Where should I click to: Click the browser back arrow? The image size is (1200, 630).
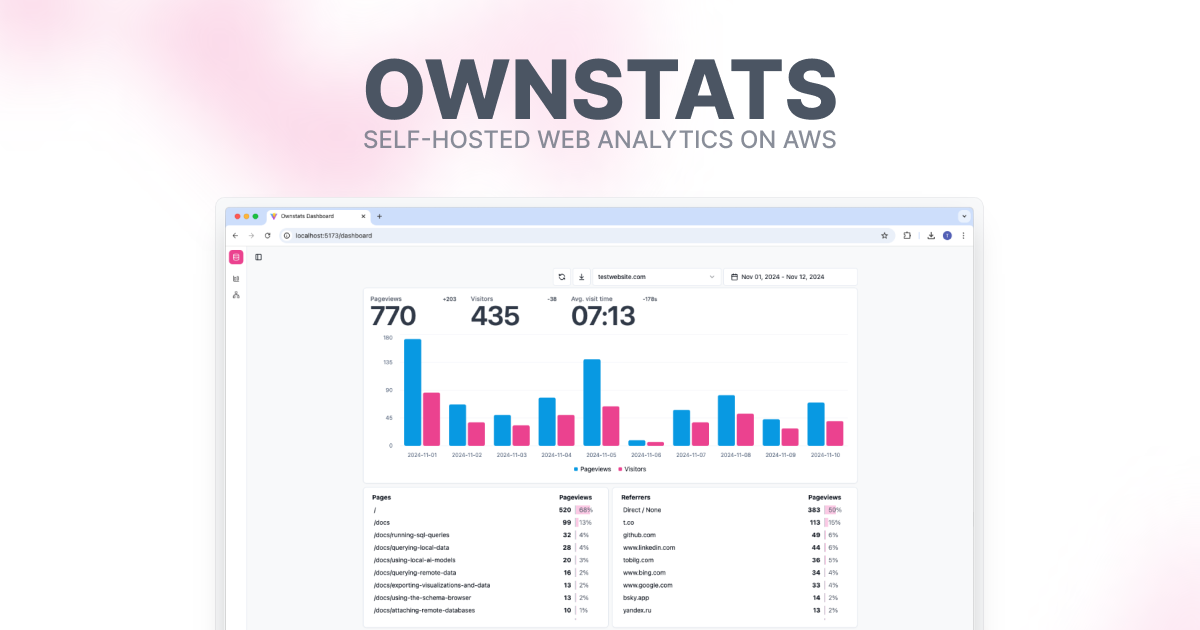[x=235, y=235]
